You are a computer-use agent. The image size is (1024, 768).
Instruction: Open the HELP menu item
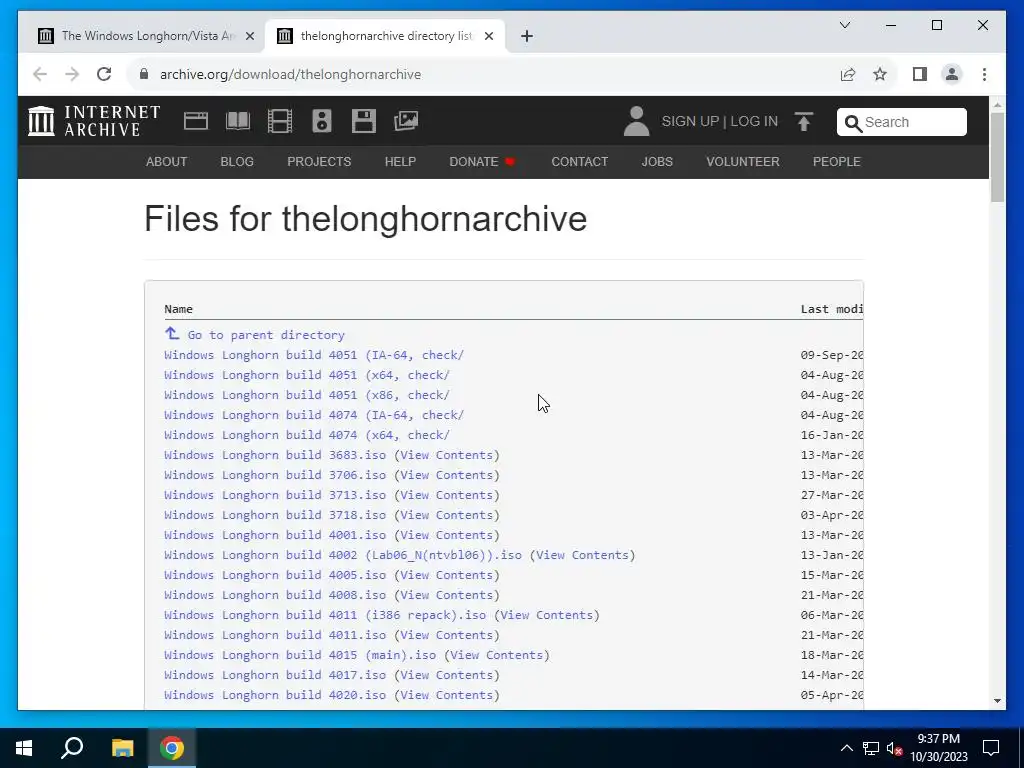click(x=400, y=162)
